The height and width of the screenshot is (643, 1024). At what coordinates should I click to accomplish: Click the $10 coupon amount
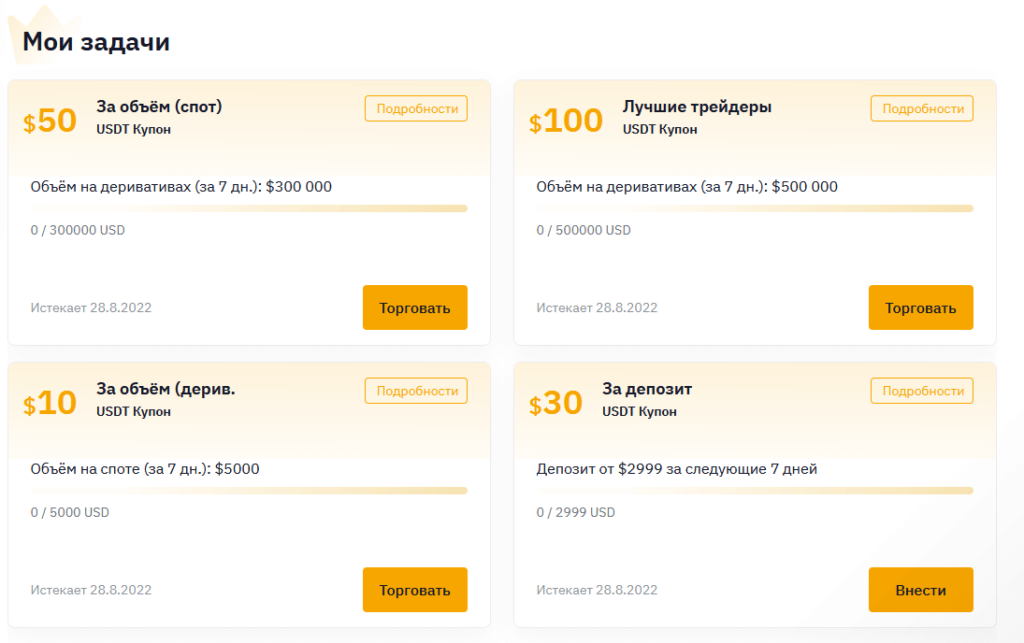click(x=50, y=403)
